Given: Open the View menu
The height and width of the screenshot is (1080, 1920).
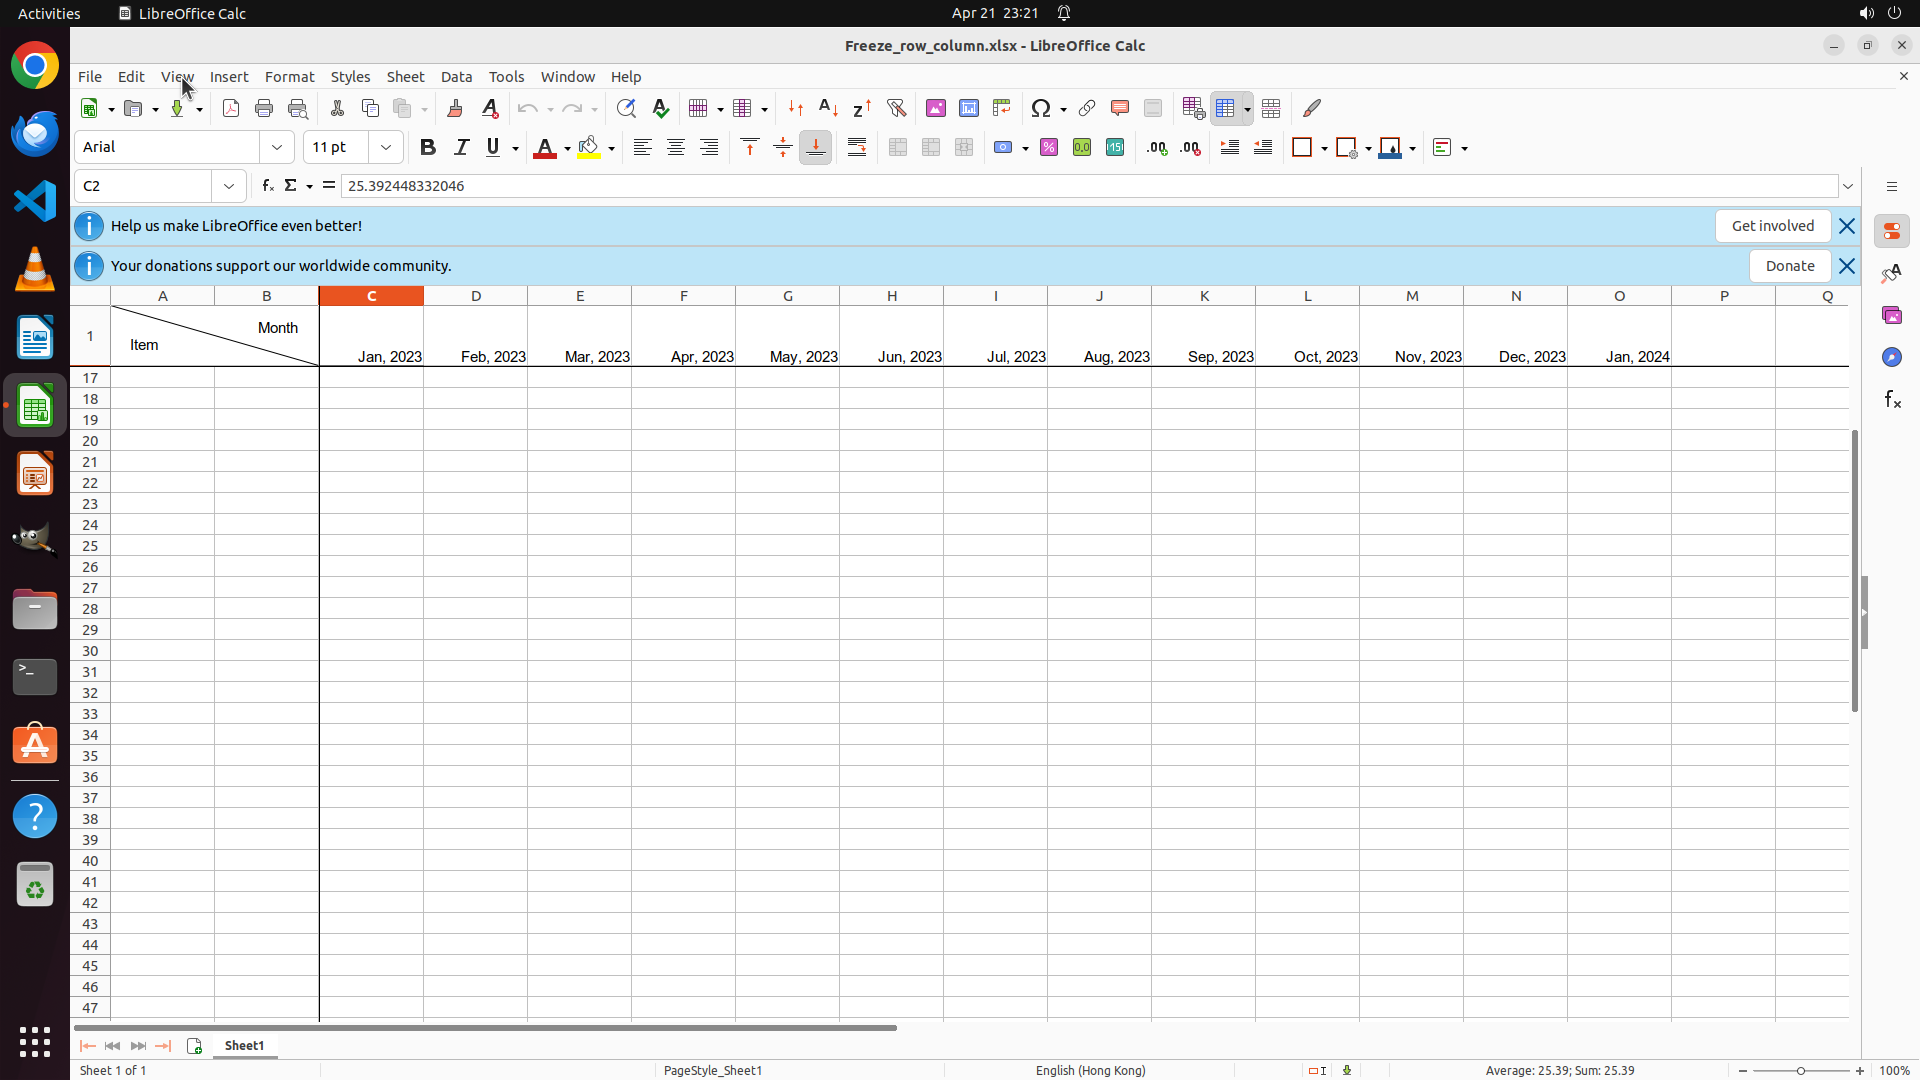Looking at the screenshot, I should point(177,77).
